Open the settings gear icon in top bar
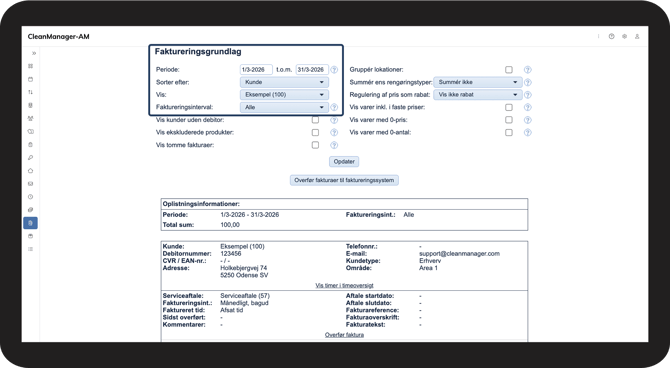Viewport: 670px width, 368px height. pyautogui.click(x=624, y=37)
